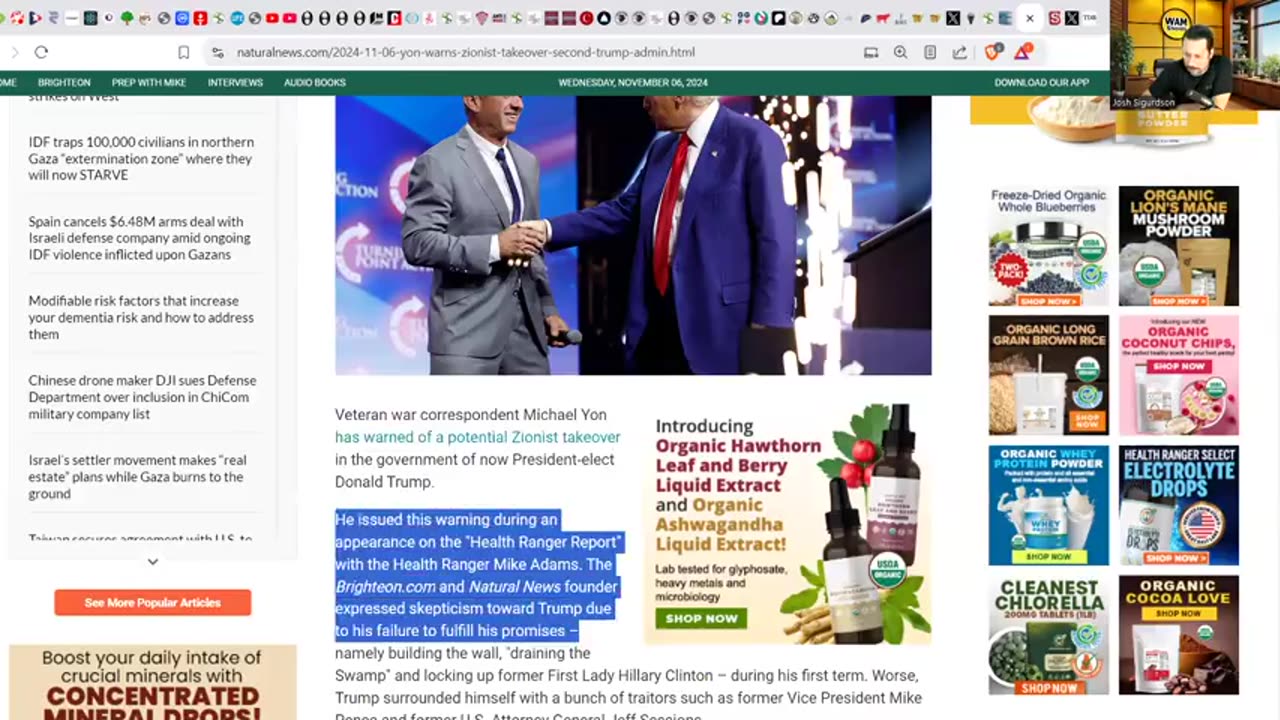Image resolution: width=1280 pixels, height=720 pixels.
Task: Open Organic Long Grain Brown Rice ad
Action: tap(1048, 375)
